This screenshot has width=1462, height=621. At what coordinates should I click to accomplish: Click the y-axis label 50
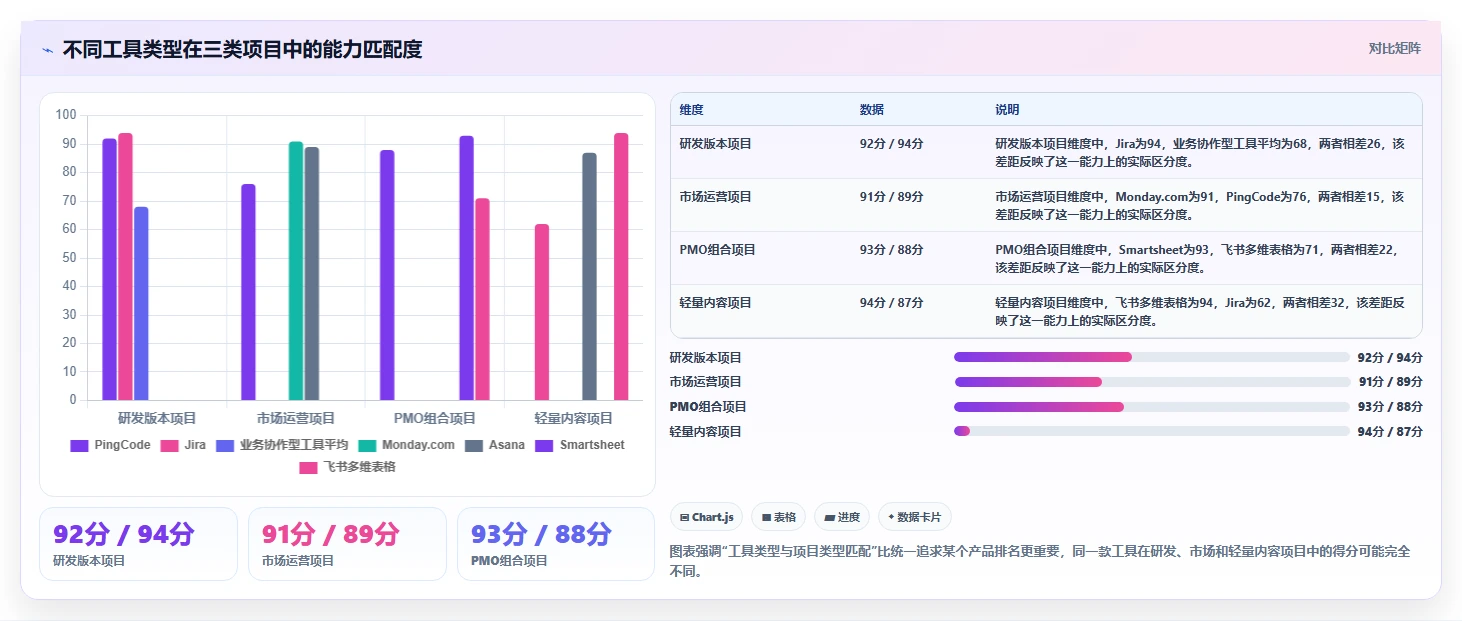point(69,257)
